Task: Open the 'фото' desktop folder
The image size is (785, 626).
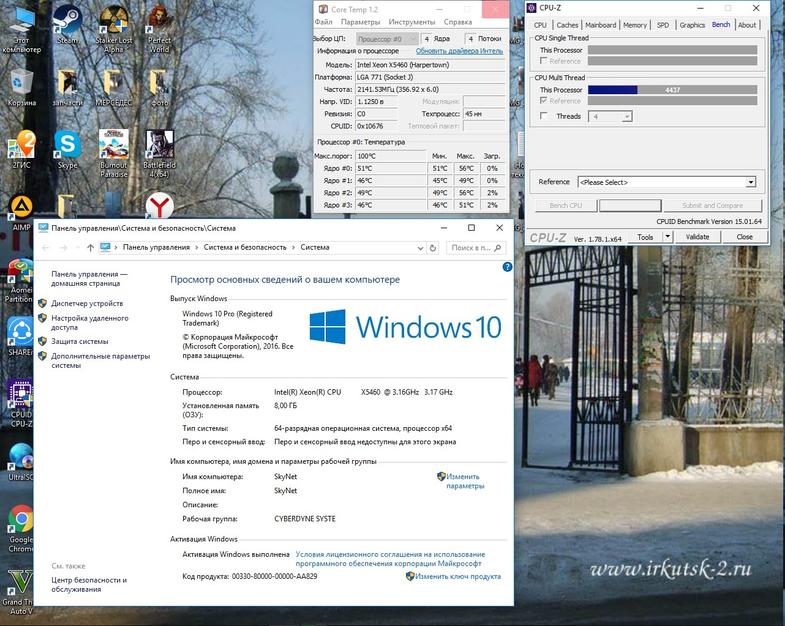Action: click(159, 88)
